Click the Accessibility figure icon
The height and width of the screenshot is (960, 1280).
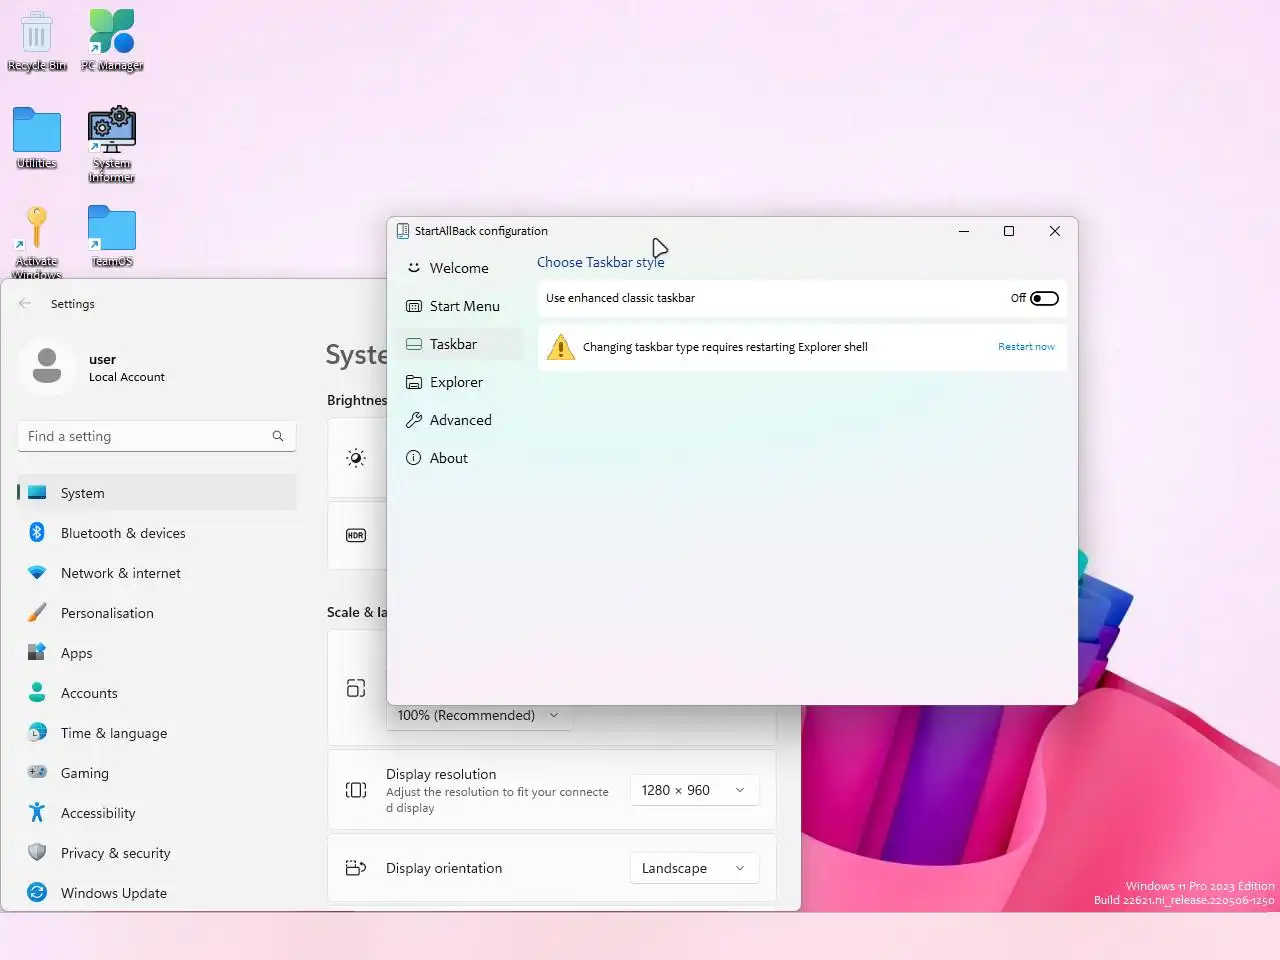coord(37,813)
